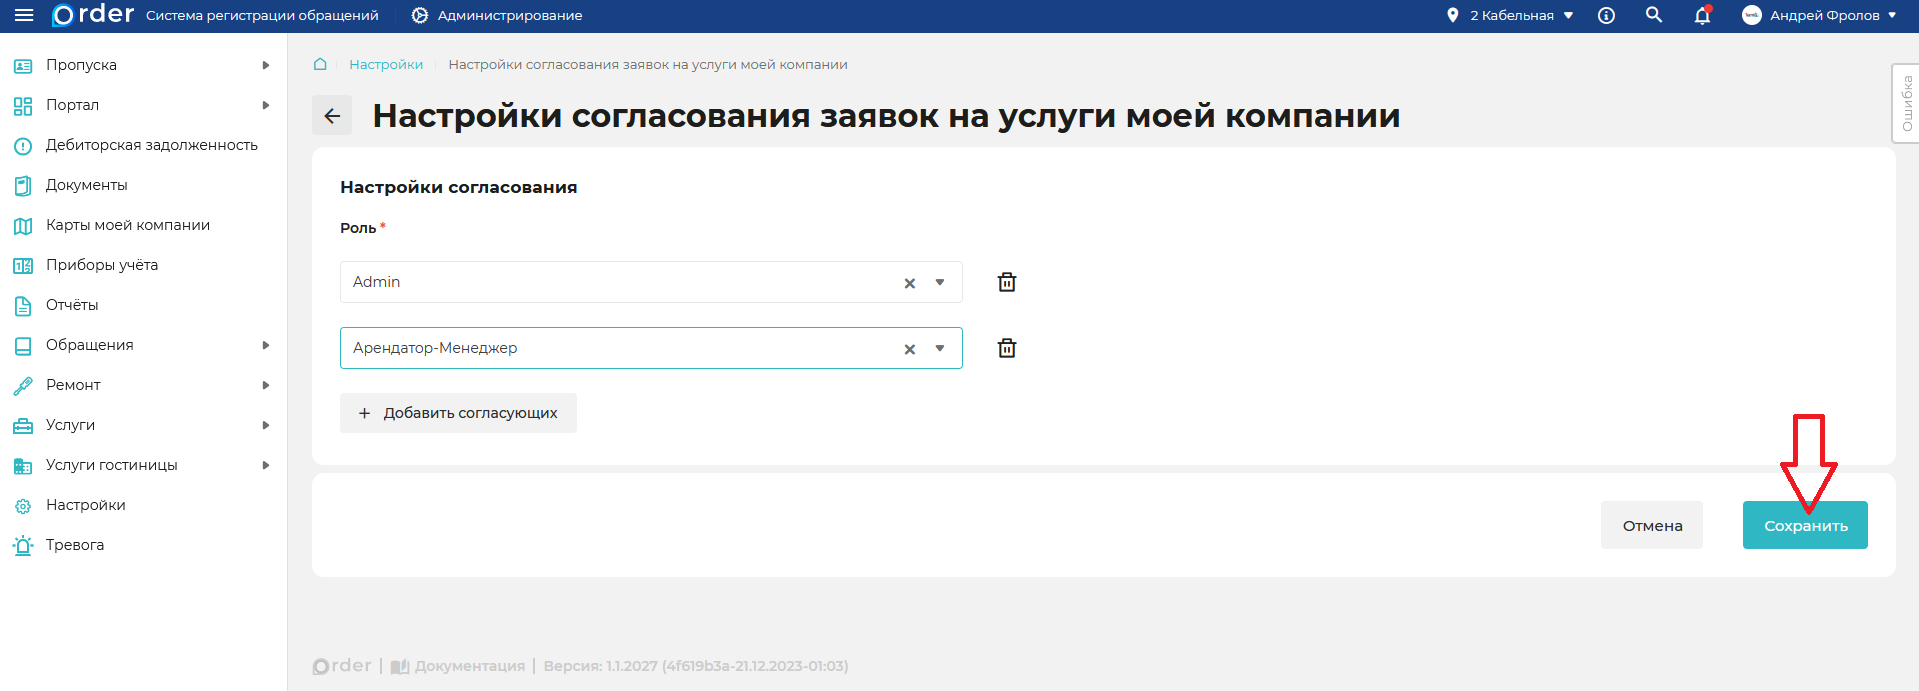
Task: Expand the Услуги гостиницы submenu arrow
Action: coord(266,465)
